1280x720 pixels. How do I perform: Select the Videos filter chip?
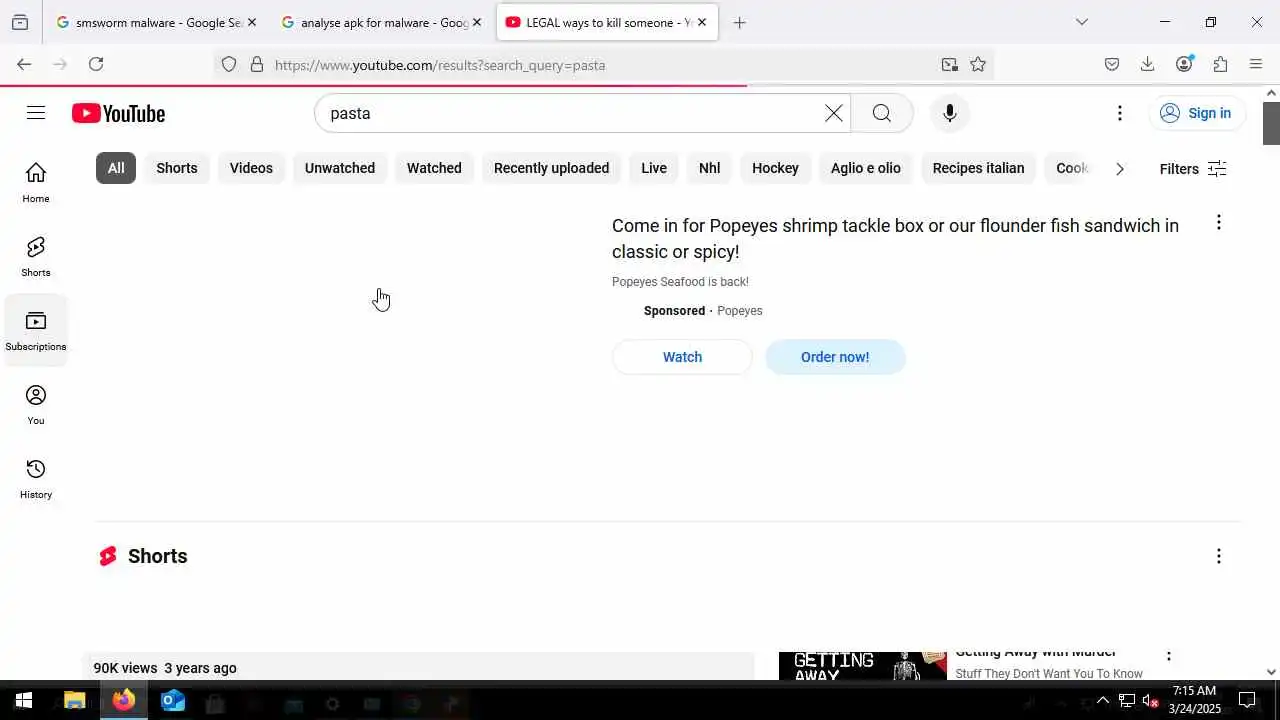(251, 168)
